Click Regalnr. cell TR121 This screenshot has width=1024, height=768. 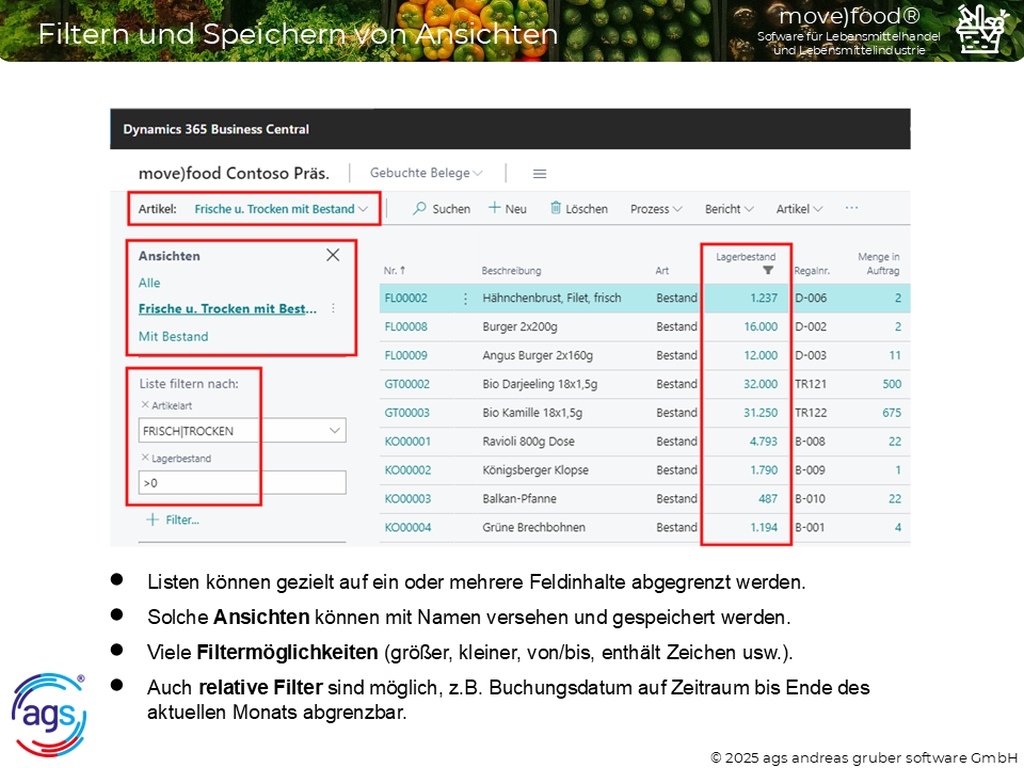point(810,384)
